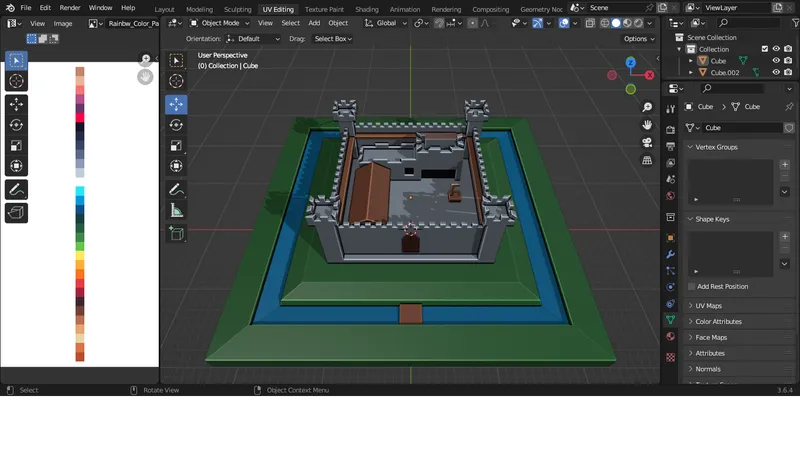
Task: Open the Physics properties tab
Action: pos(670,287)
